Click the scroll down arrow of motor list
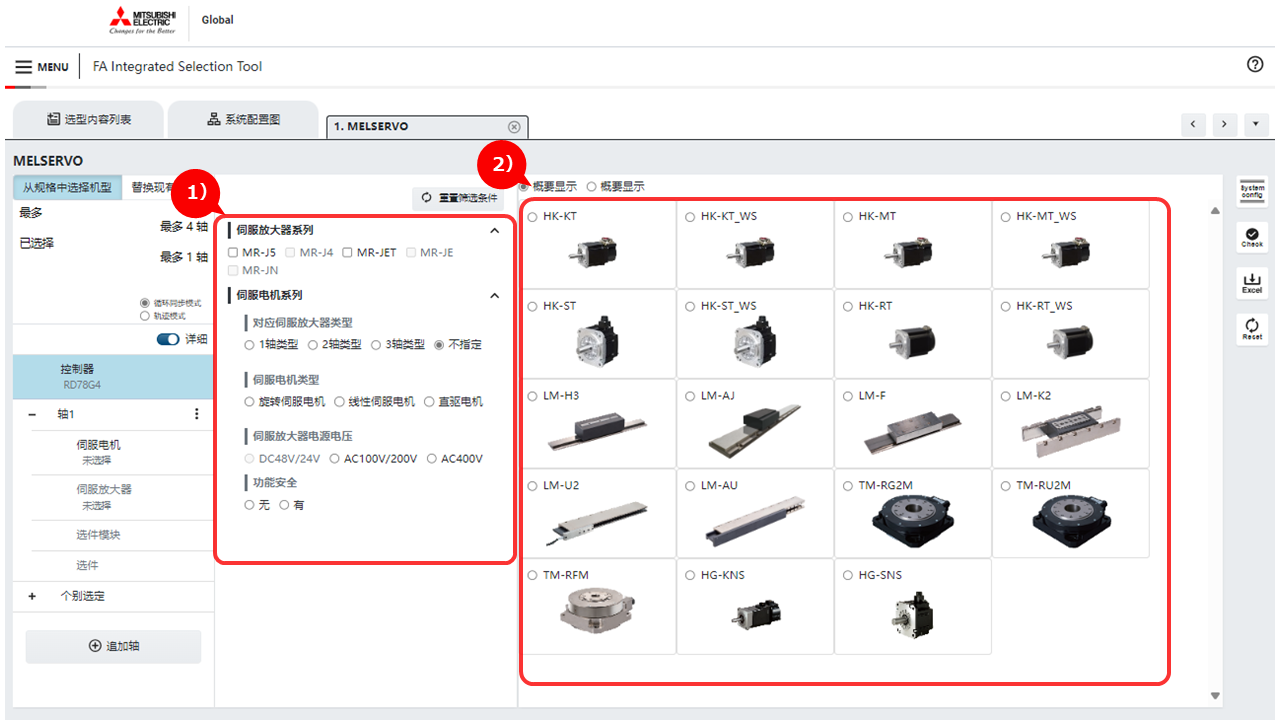 pyautogui.click(x=1215, y=696)
